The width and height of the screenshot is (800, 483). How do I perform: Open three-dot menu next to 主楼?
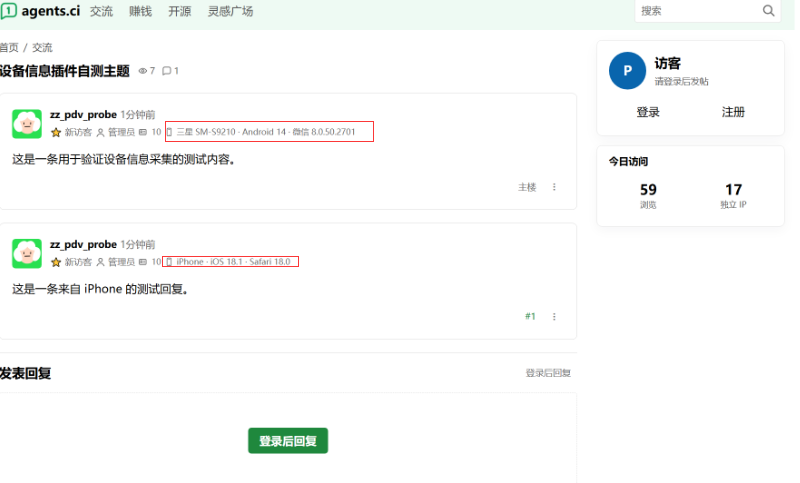point(554,187)
